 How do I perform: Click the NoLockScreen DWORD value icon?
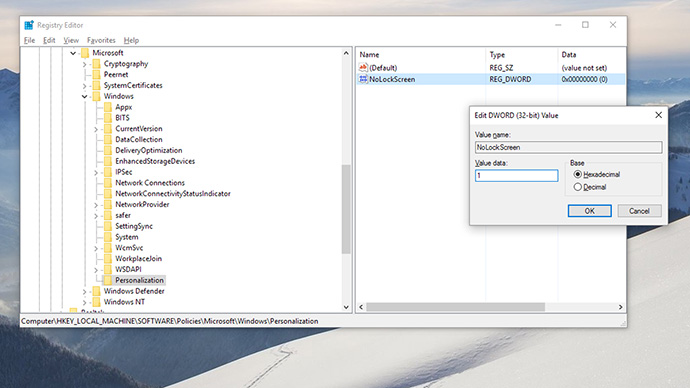tap(363, 79)
